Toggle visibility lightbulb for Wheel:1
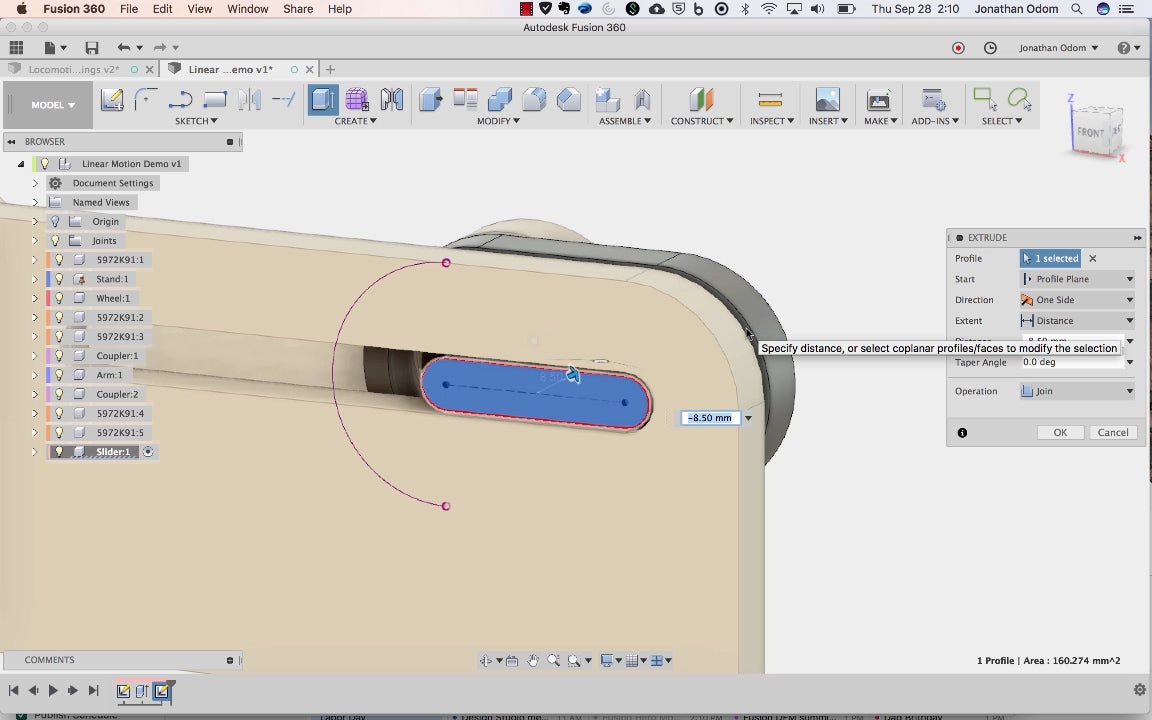The width and height of the screenshot is (1152, 720). pos(60,298)
